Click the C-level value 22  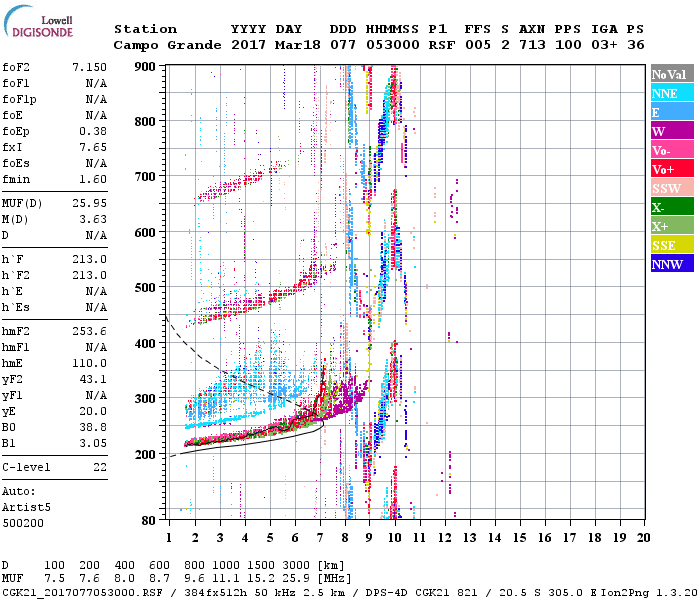tap(100, 467)
